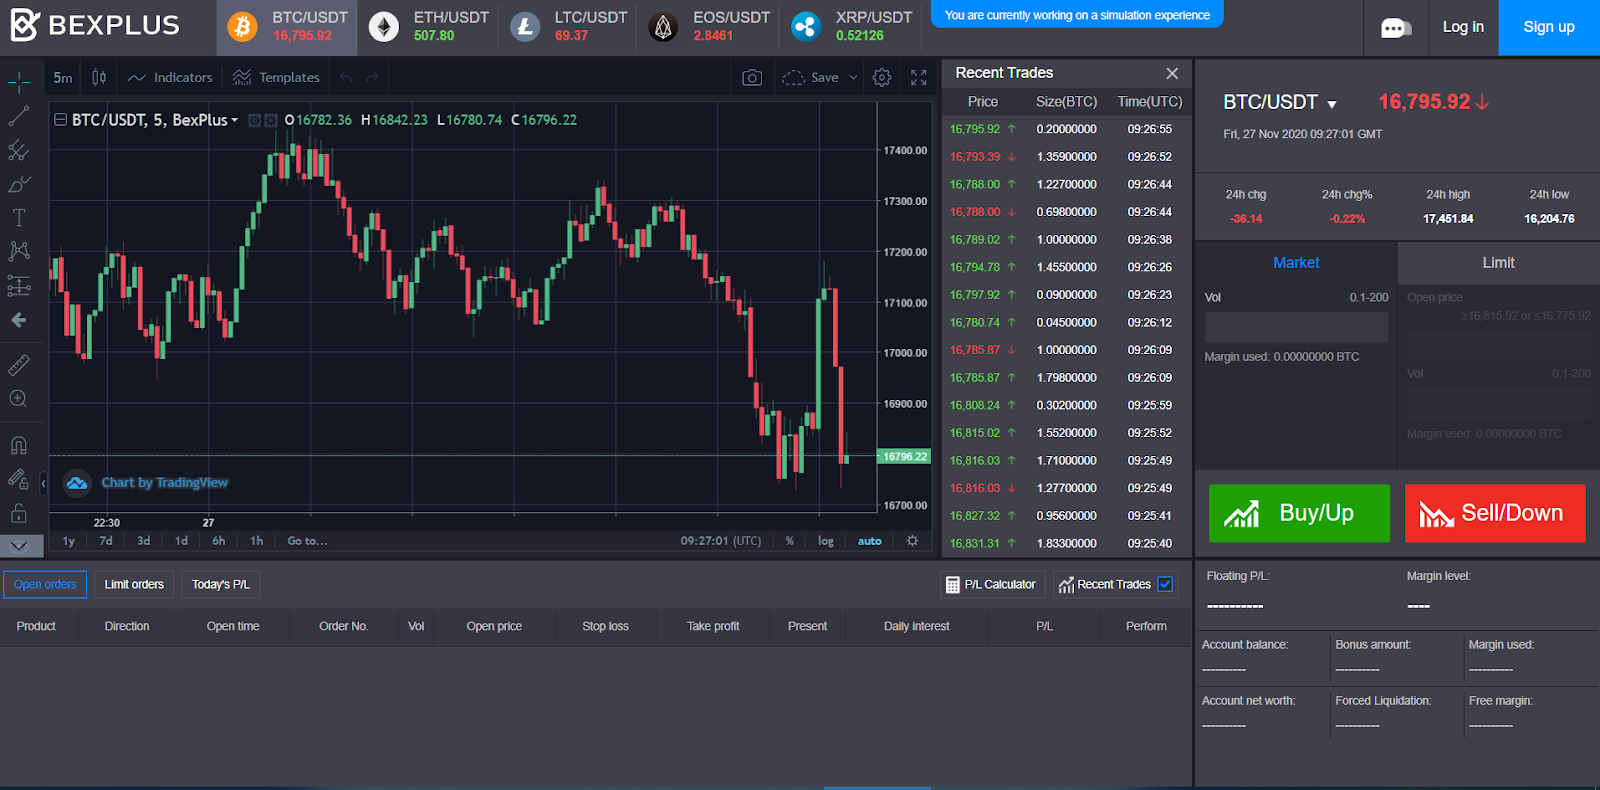Select the prediction and measurement tool
1600x790 pixels.
tap(19, 286)
